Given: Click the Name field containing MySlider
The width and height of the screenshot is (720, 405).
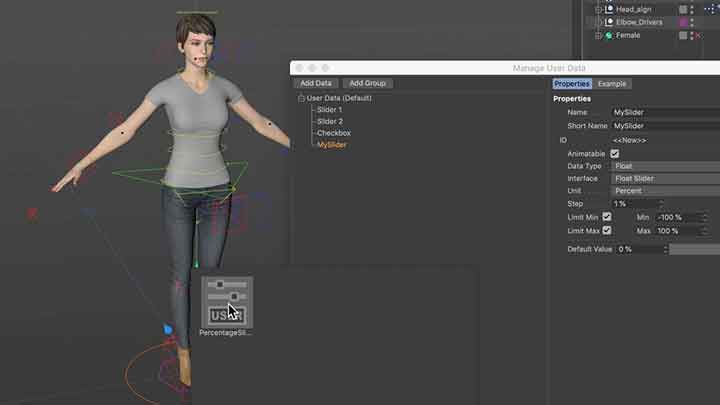Looking at the screenshot, I should pos(665,112).
